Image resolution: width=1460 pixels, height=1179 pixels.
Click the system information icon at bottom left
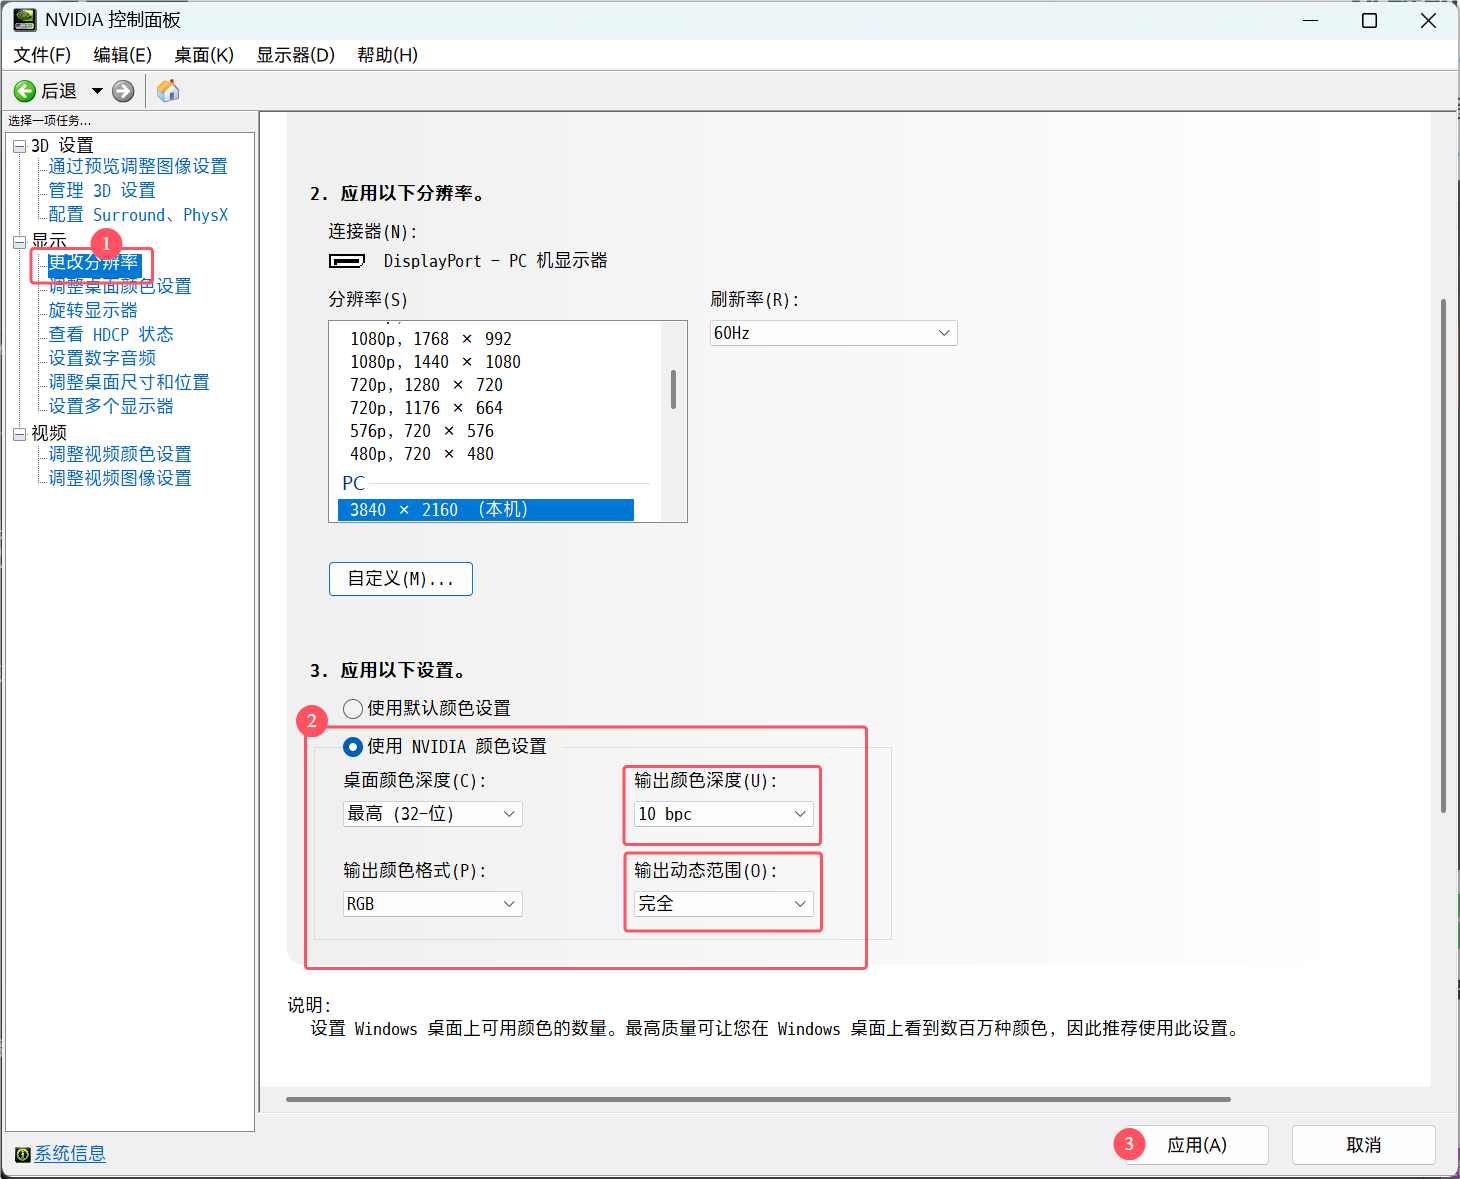(x=22, y=1154)
